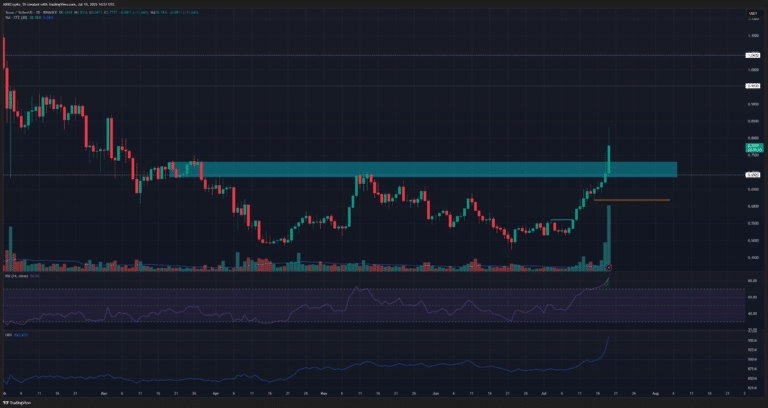This screenshot has width=768, height=408.
Task: Click the Aug label on the time axis
Action: [654, 395]
